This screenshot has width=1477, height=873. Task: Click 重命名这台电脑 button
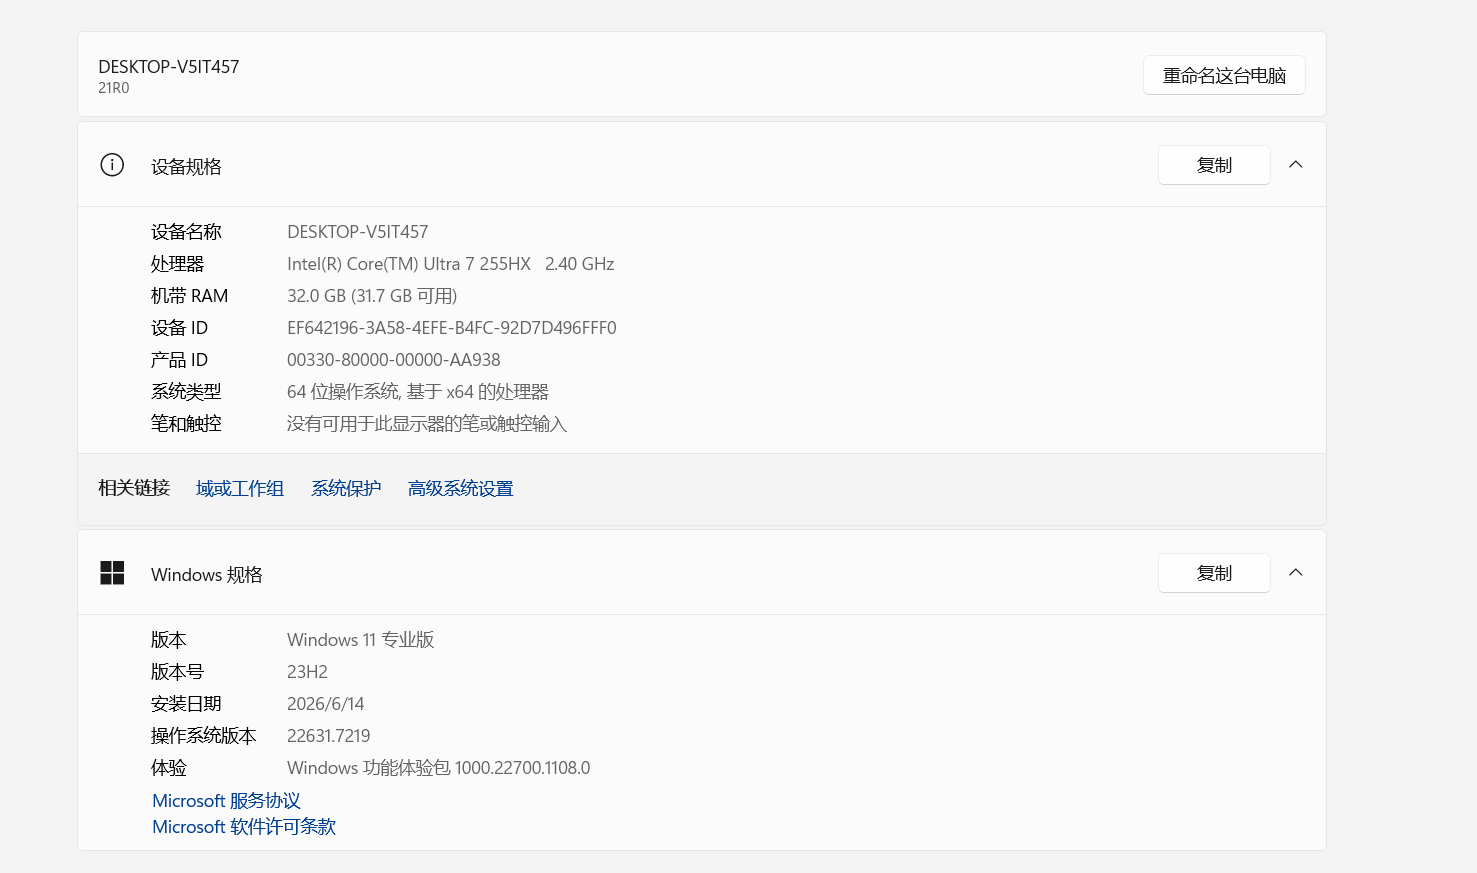coord(1224,75)
